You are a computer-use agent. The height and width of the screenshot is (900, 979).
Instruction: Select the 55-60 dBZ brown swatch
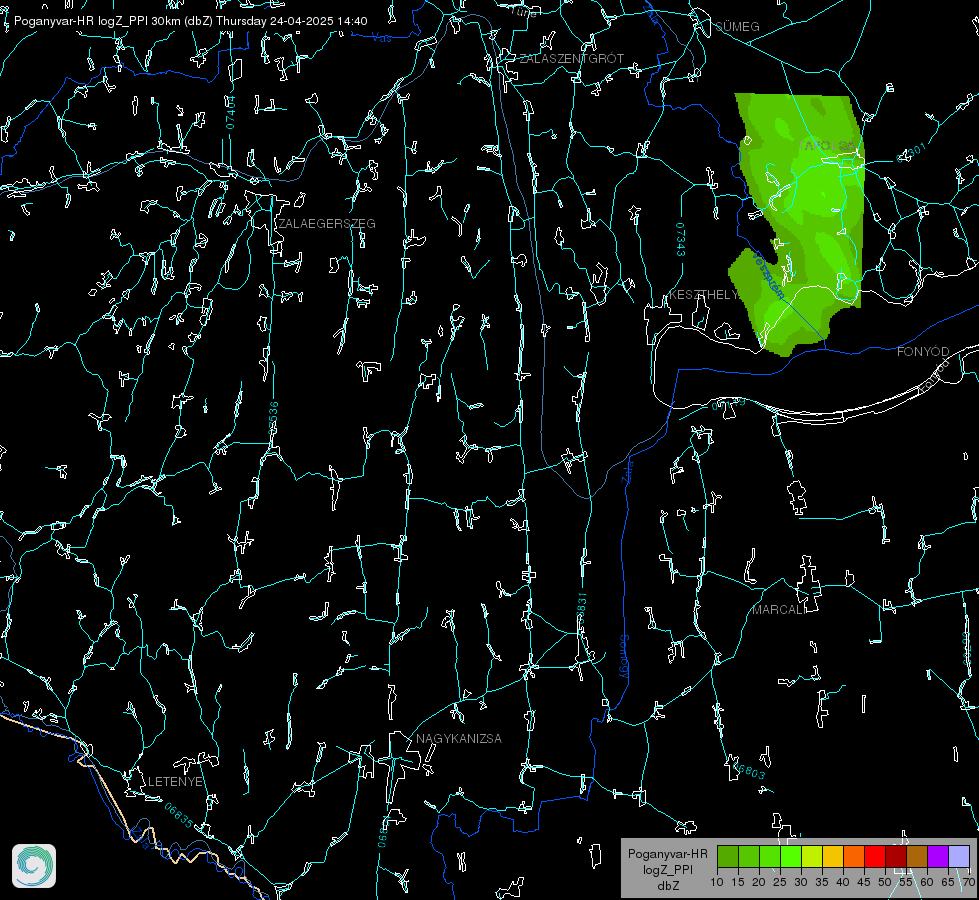(917, 857)
